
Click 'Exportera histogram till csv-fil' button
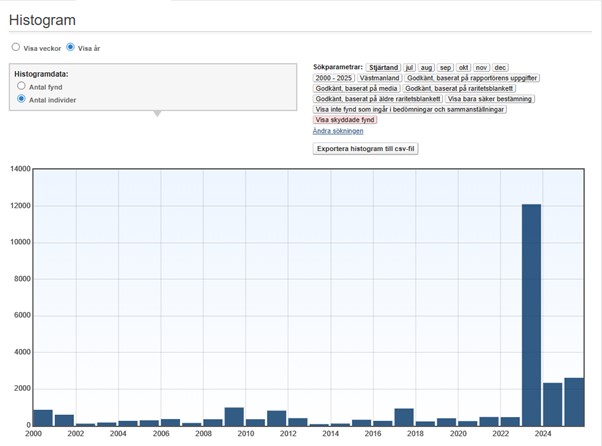coord(363,148)
